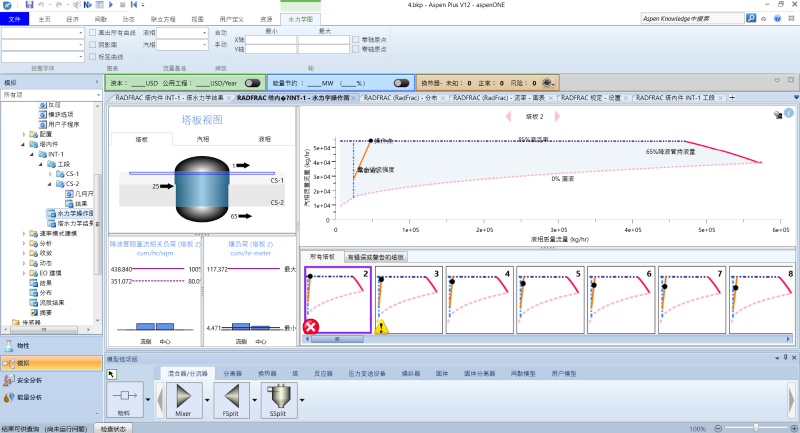Check the 标签曲线 checkbox

[92, 57]
